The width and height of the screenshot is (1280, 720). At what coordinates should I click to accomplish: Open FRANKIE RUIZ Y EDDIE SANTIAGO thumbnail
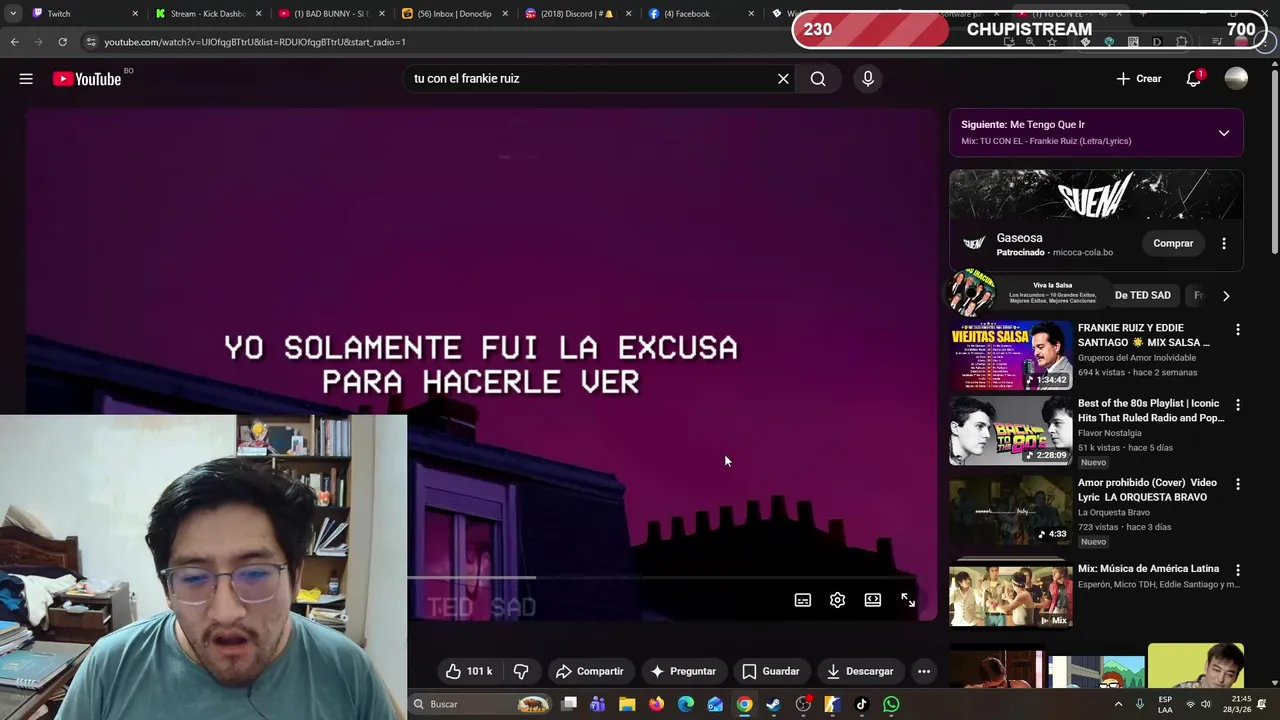(1010, 355)
